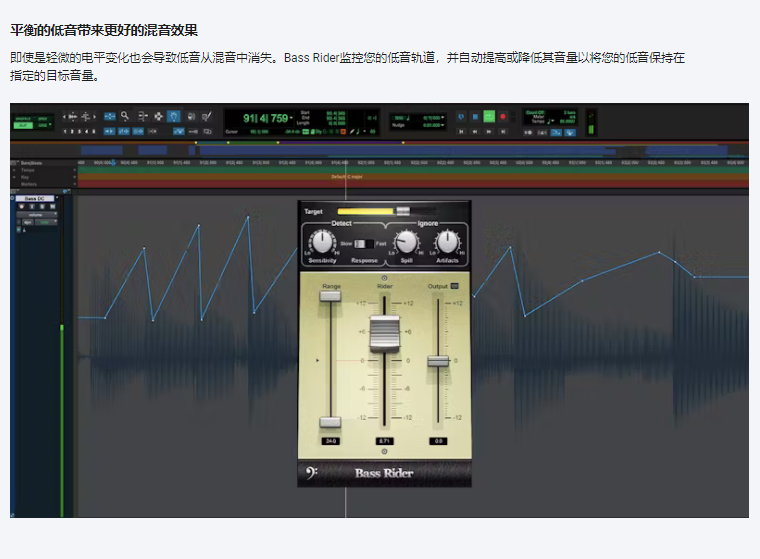Click the Output fader cap

(438, 361)
